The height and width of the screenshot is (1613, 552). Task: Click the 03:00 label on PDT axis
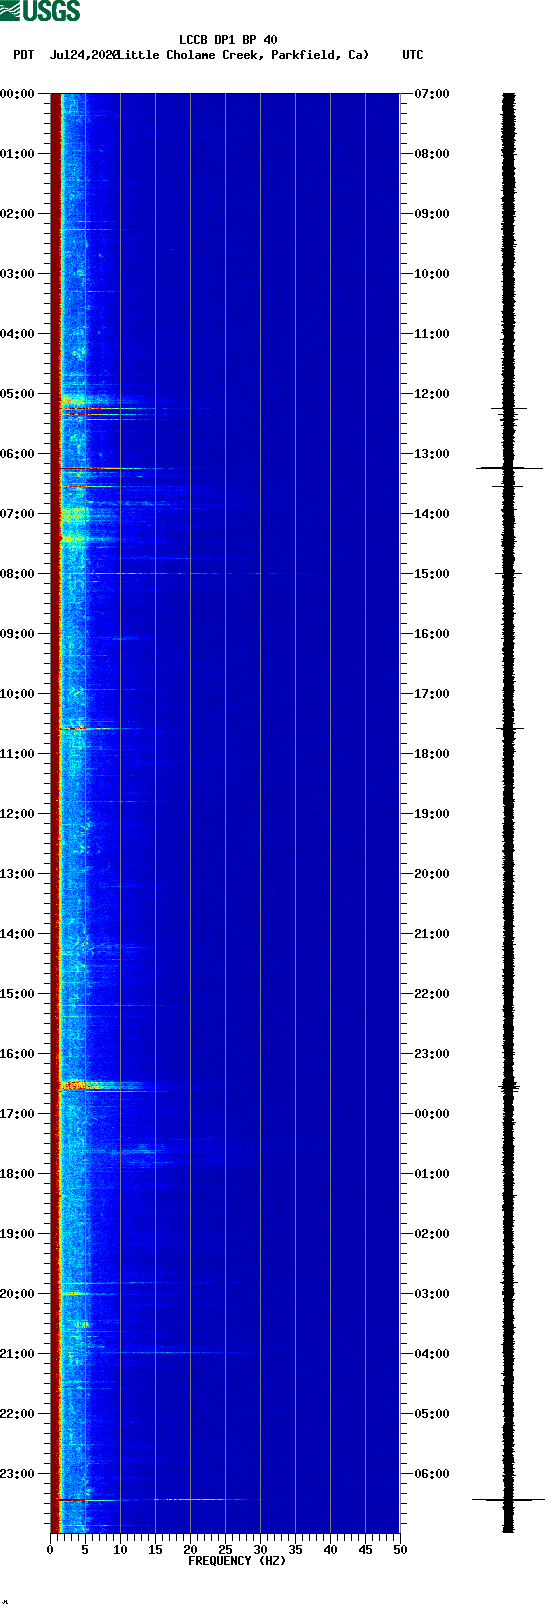[x=18, y=274]
